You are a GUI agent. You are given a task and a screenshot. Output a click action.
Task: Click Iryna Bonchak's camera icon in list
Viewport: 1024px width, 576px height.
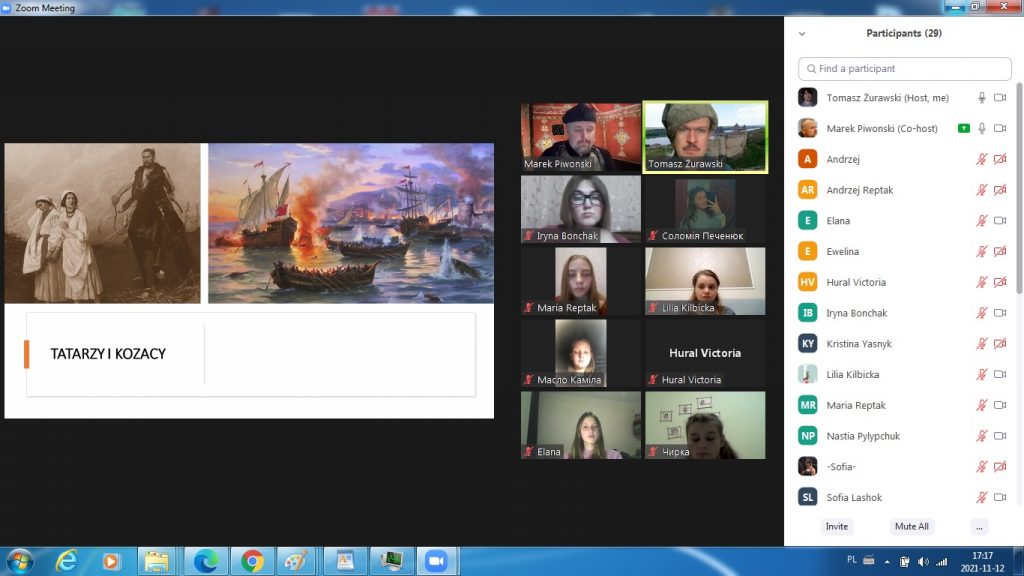click(x=999, y=313)
